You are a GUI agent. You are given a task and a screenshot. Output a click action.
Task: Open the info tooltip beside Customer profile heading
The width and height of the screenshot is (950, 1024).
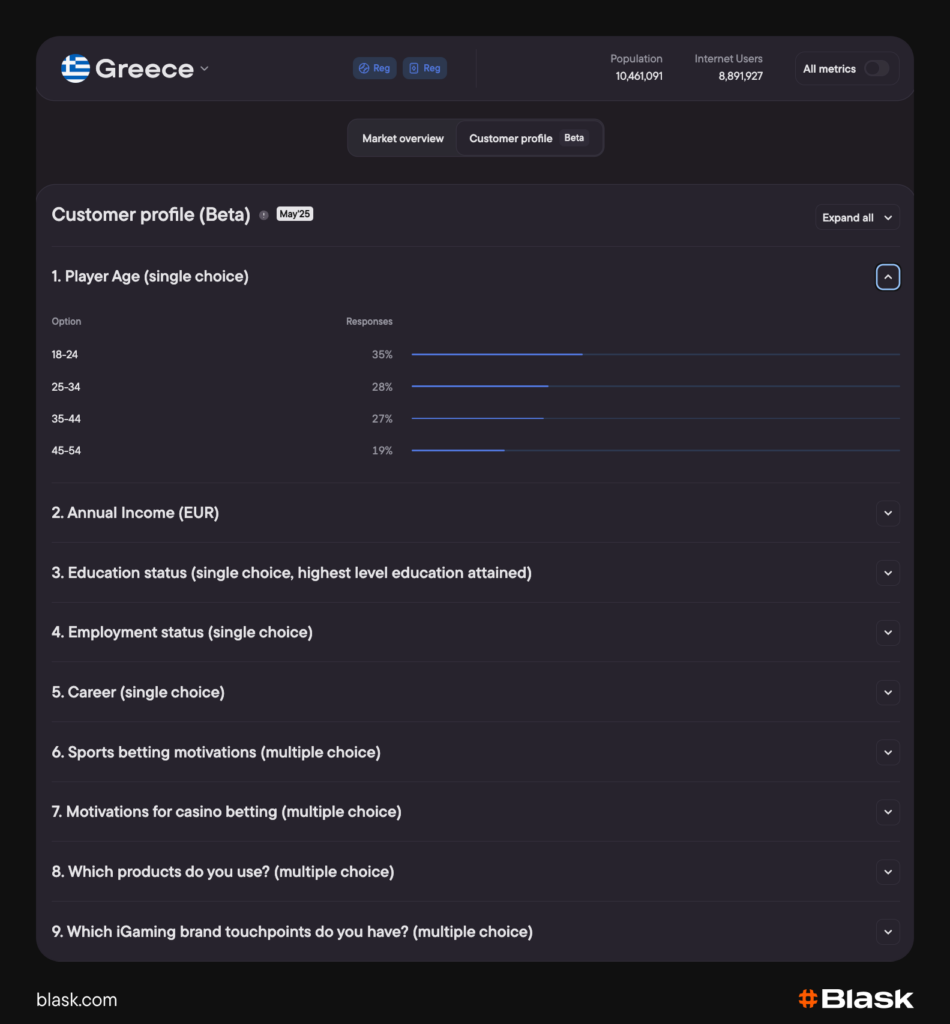264,214
